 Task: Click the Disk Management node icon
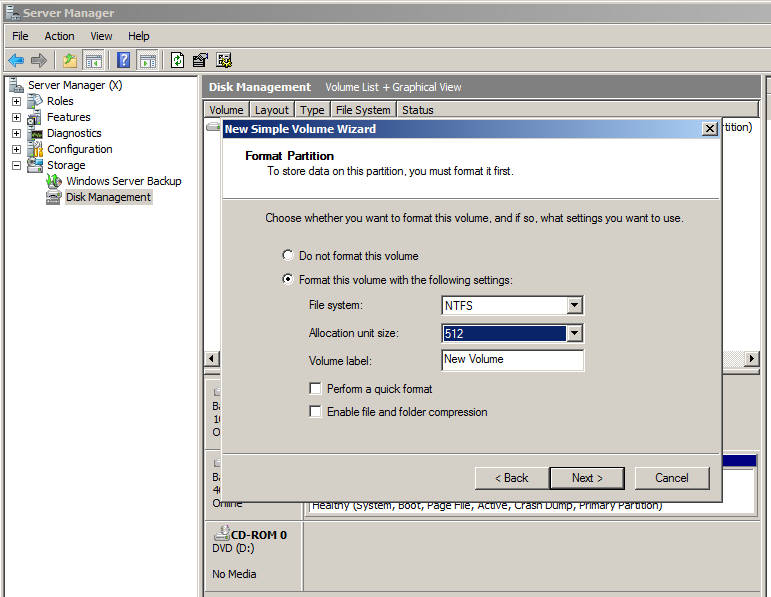(x=54, y=197)
